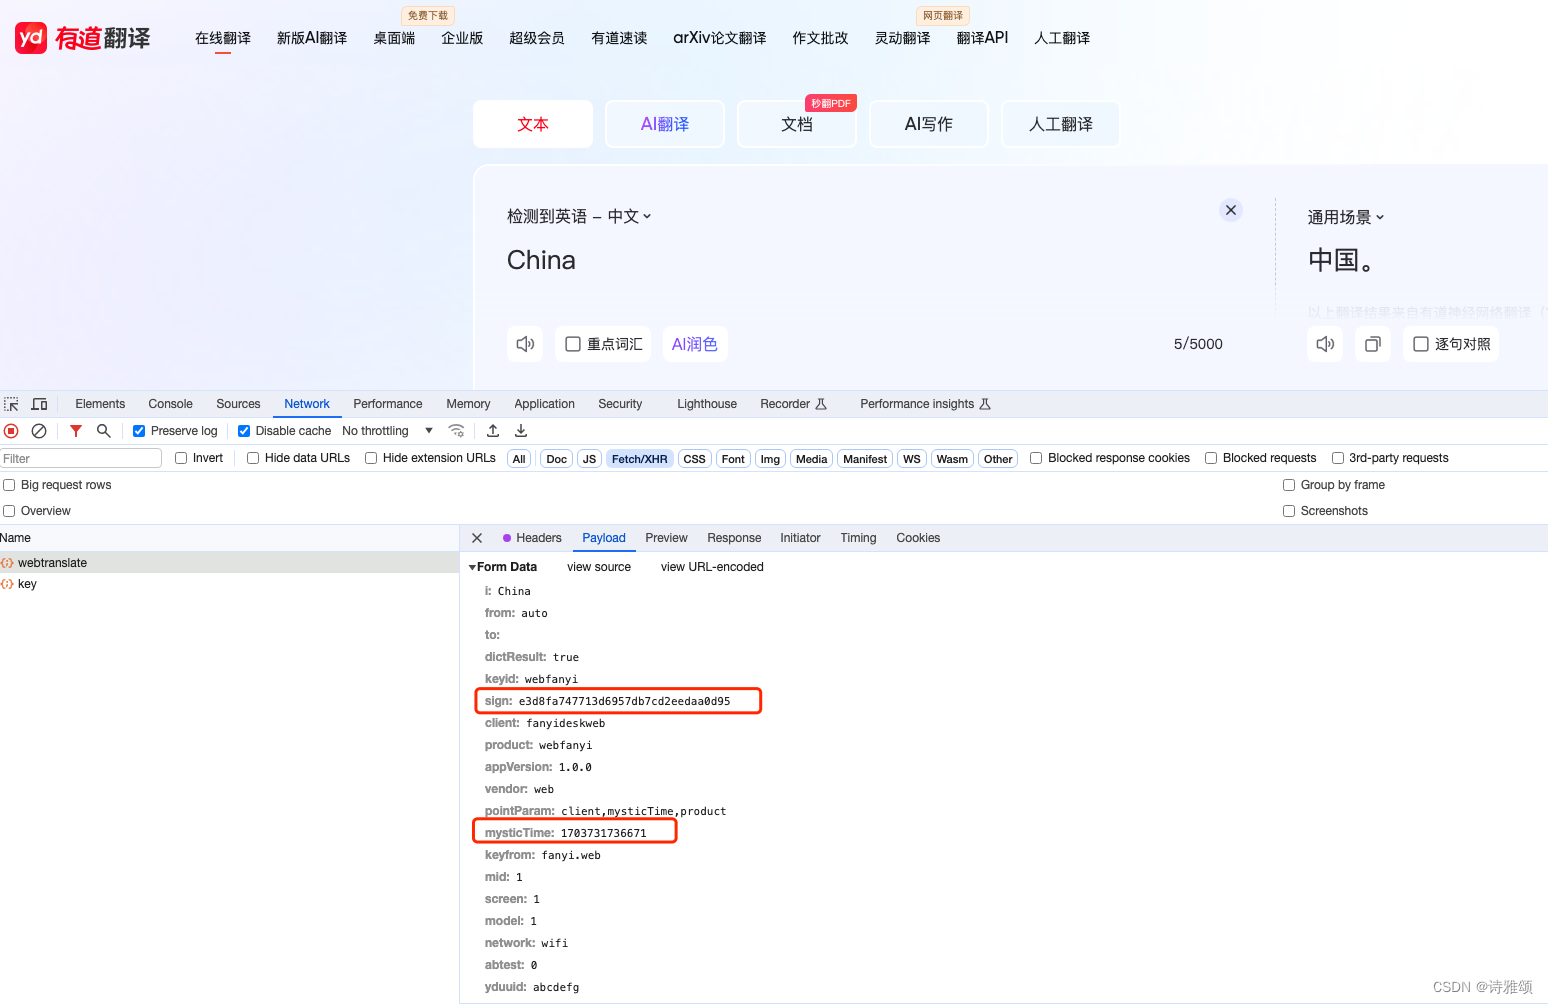
Task: Click the Youdao yd logo icon
Action: (31, 38)
